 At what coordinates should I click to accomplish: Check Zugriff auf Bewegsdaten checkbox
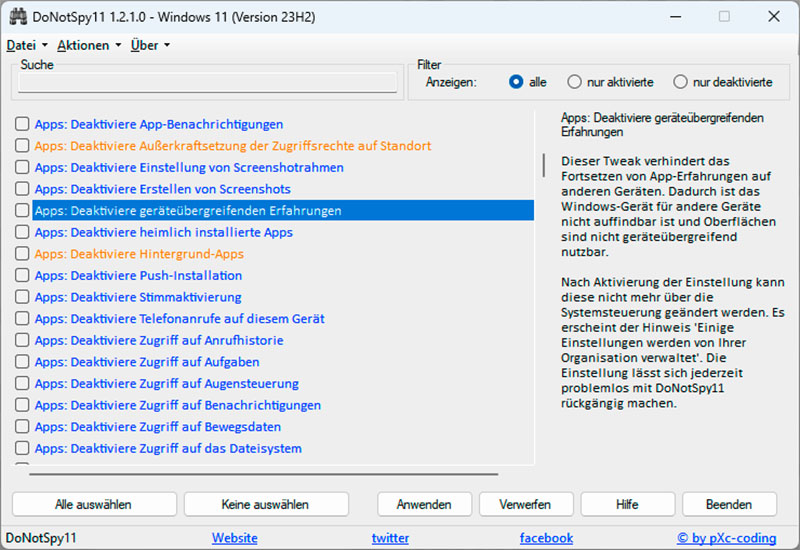coord(22,427)
